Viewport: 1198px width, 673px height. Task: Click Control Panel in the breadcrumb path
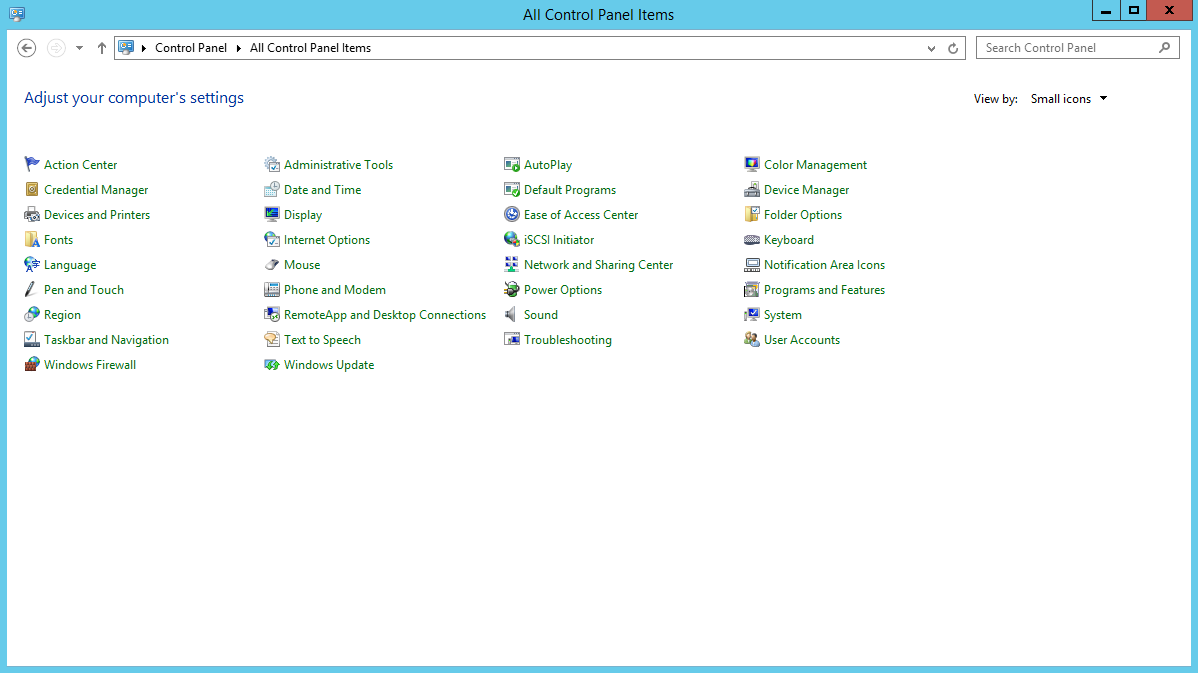(x=191, y=47)
